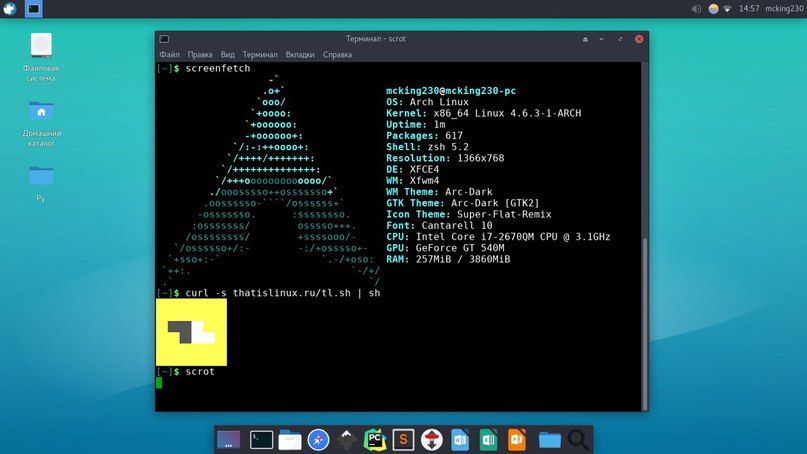Click the yellow image preview in terminal

191,333
